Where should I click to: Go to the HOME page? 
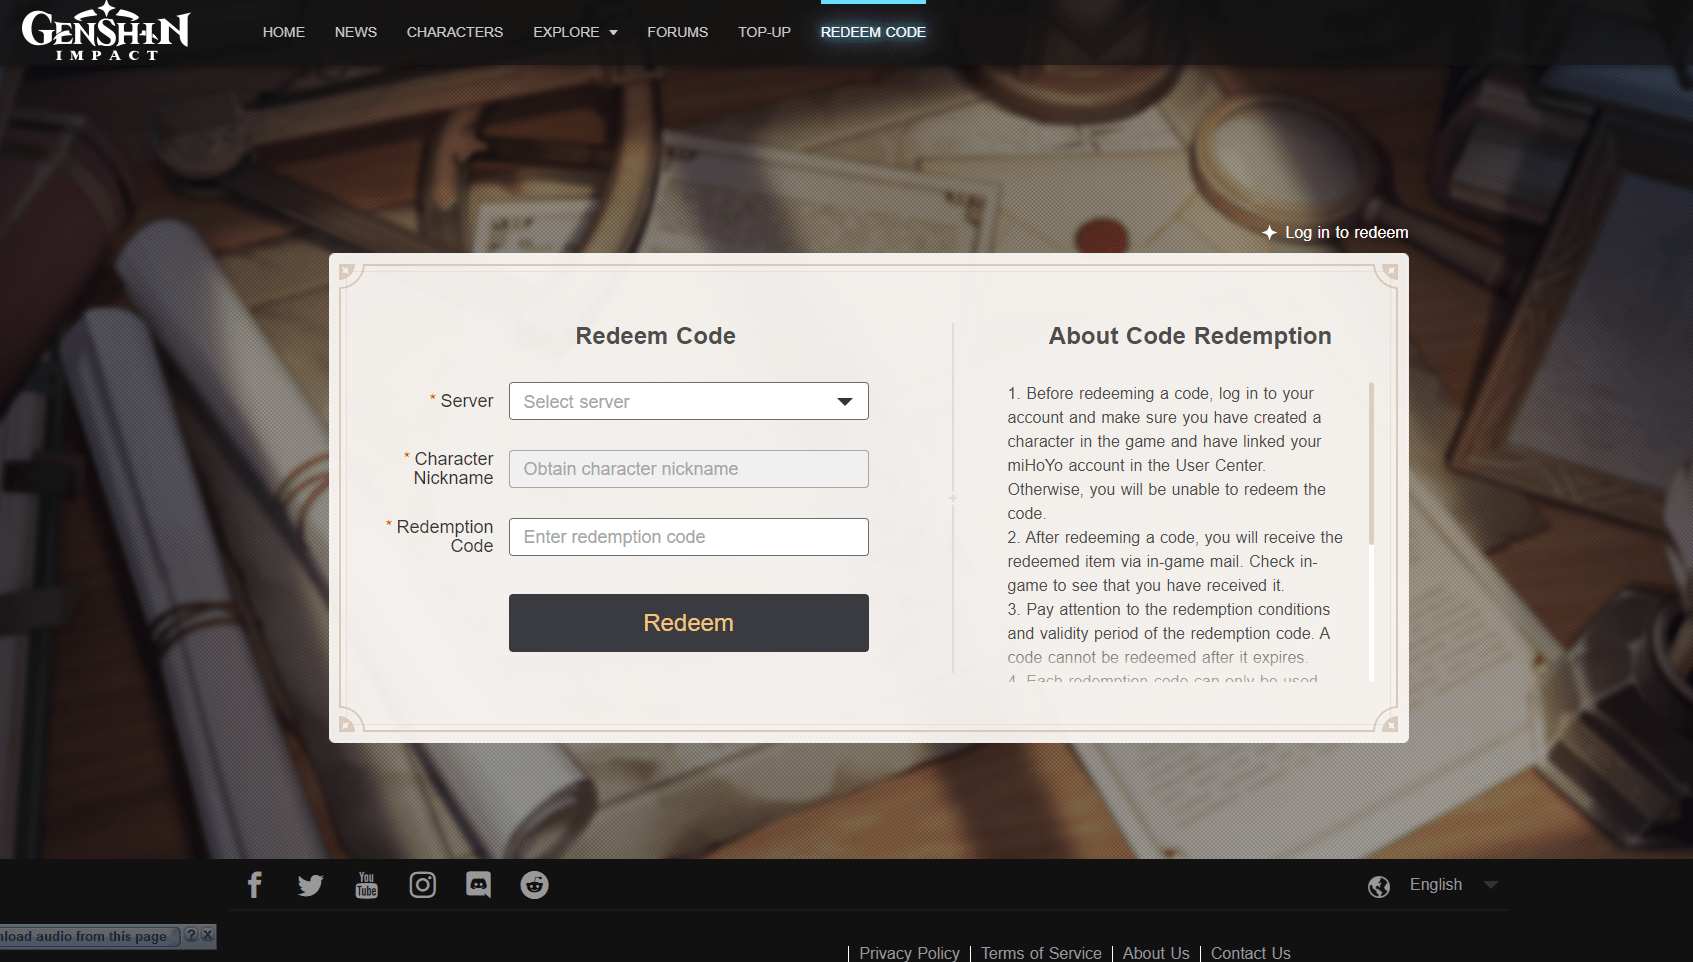(x=284, y=32)
